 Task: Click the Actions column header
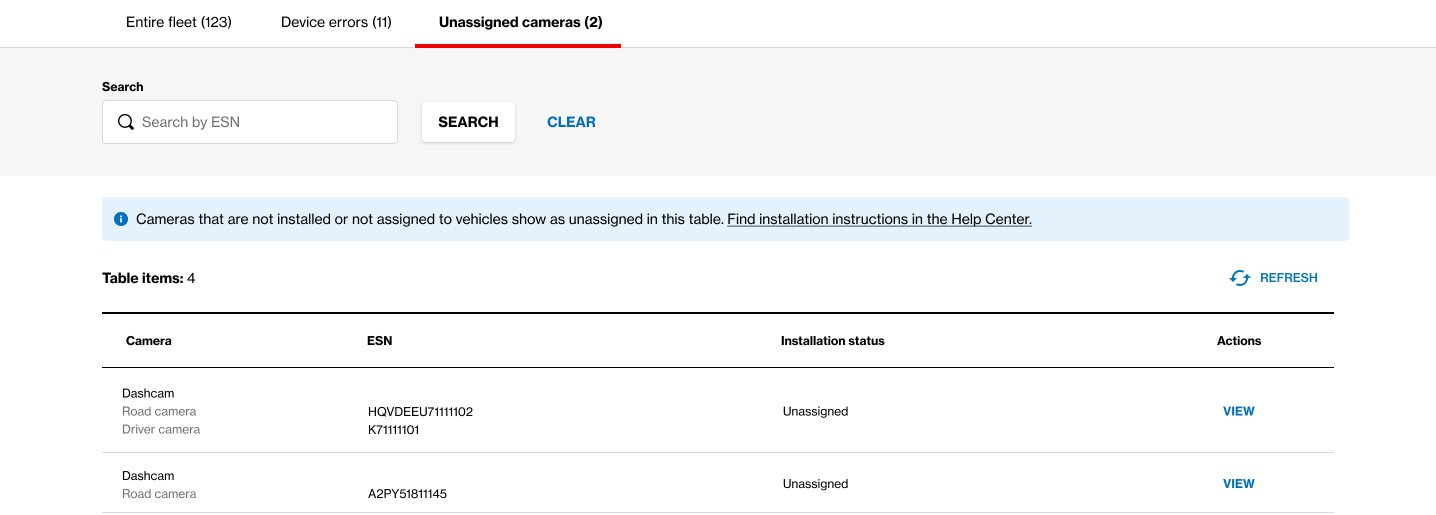tap(1239, 341)
